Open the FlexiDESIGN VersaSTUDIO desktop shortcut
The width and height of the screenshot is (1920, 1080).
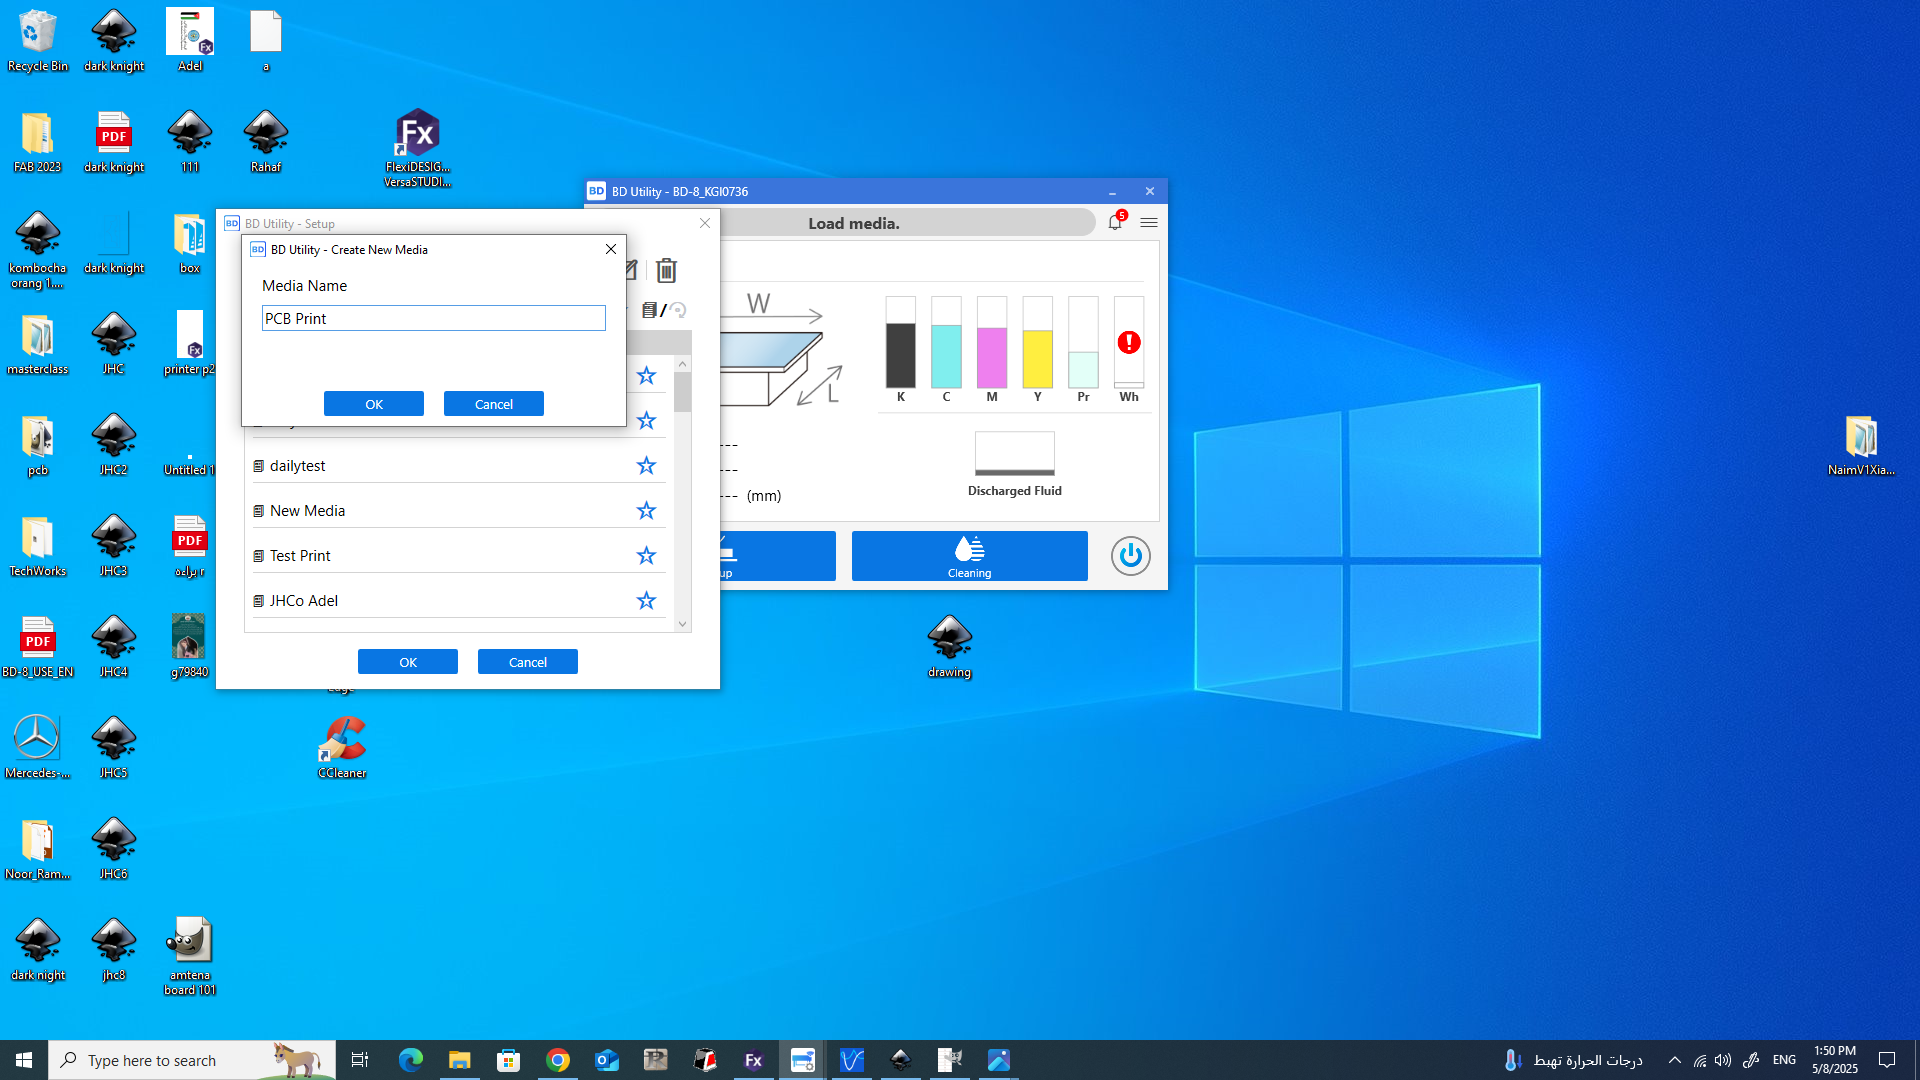coord(418,148)
